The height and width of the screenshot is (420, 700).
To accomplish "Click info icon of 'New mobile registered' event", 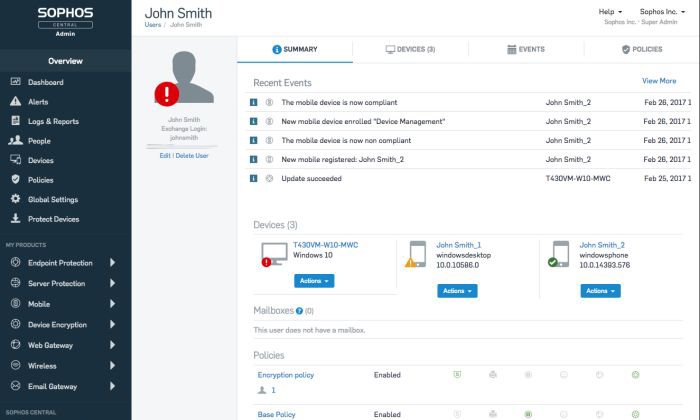I will tap(254, 159).
